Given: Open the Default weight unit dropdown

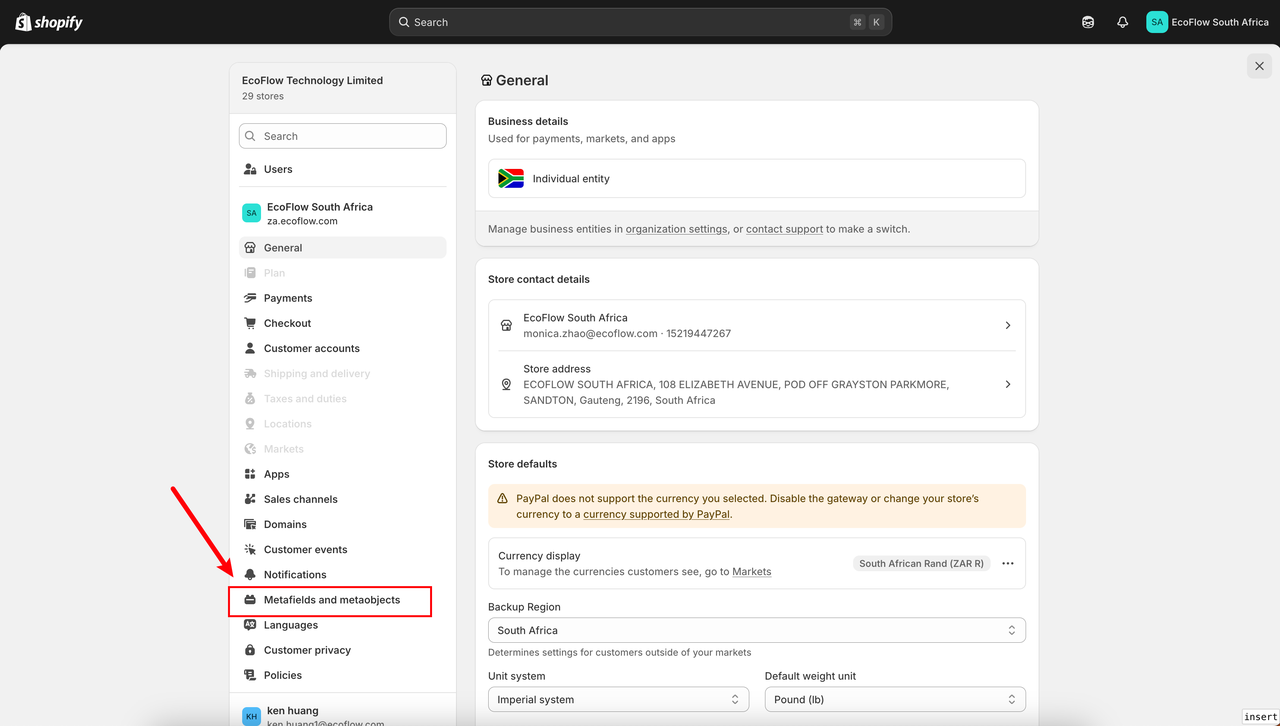Looking at the screenshot, I should [894, 700].
